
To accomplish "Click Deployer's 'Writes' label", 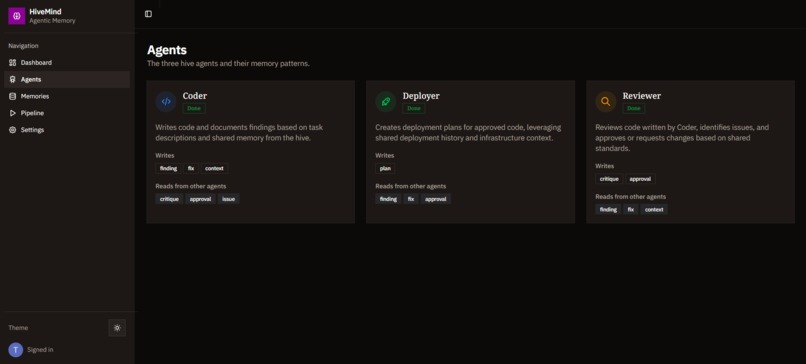I will [384, 155].
